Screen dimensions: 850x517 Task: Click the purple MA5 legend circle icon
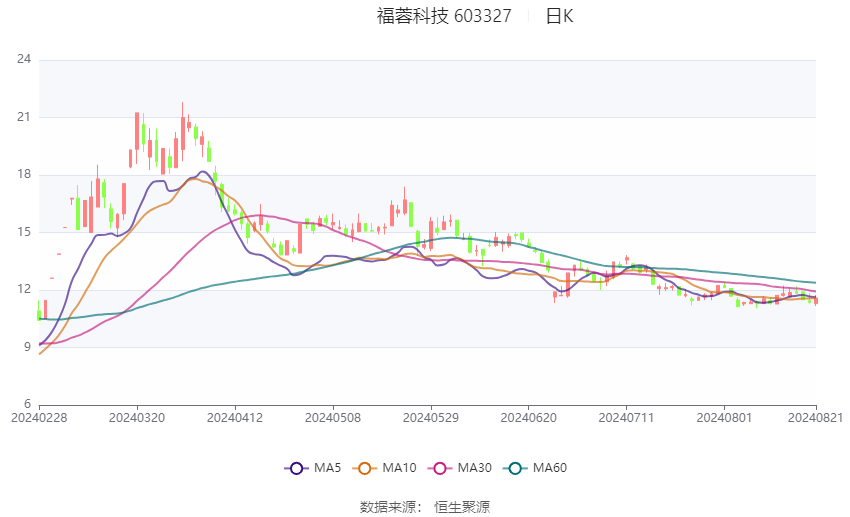[297, 468]
